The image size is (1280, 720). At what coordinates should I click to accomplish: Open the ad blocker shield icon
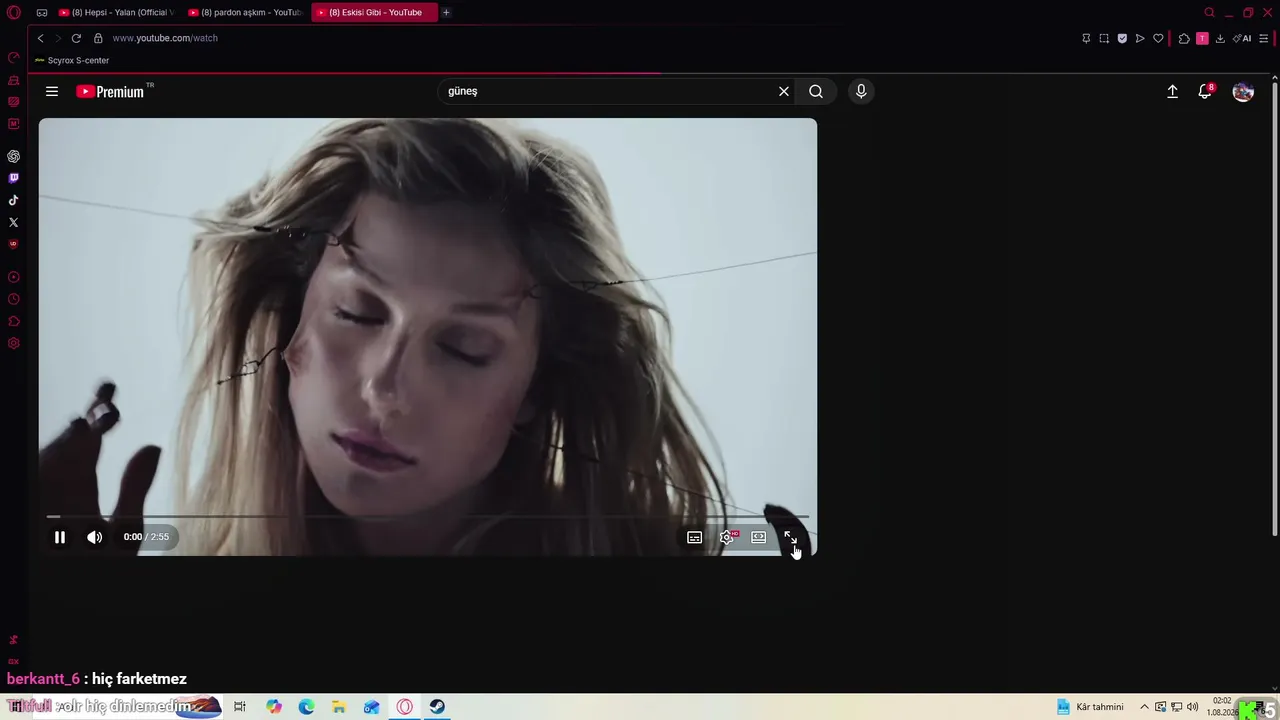(x=1122, y=38)
